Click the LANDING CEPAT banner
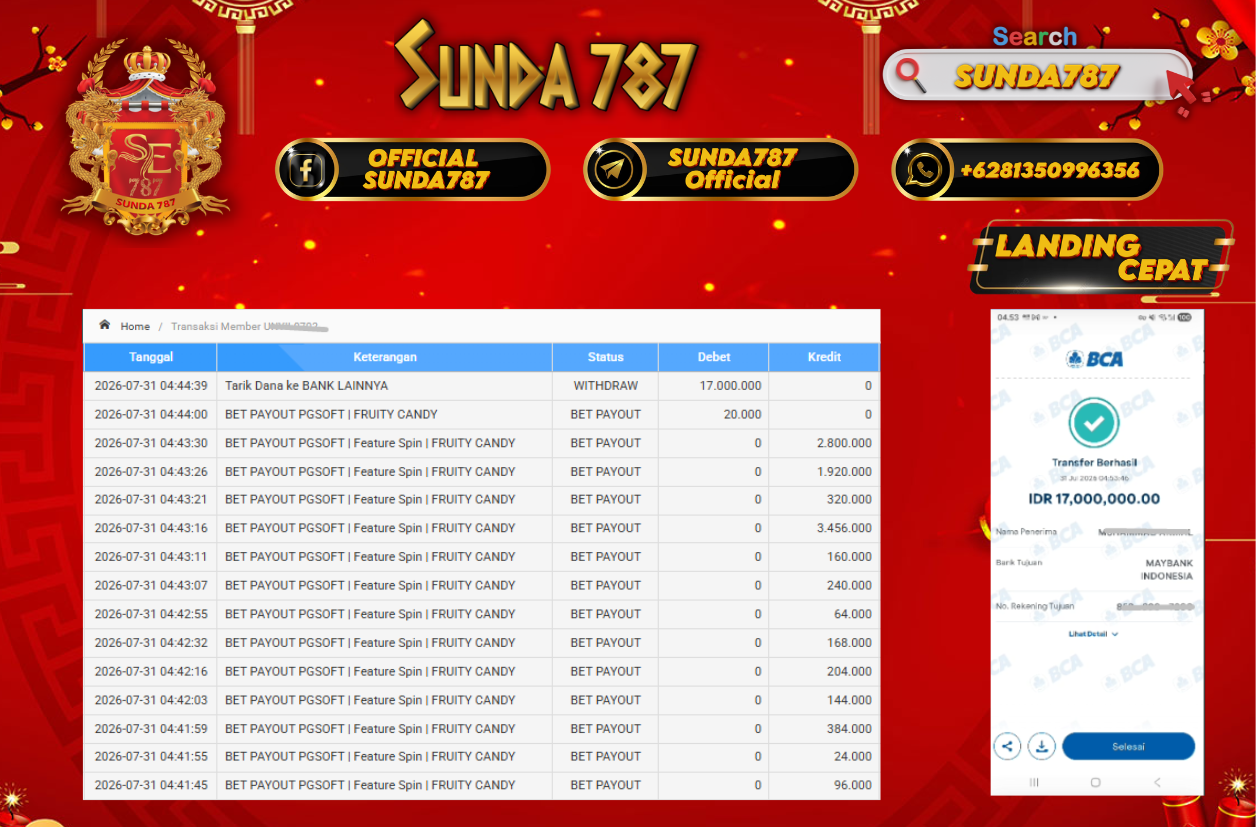Image resolution: width=1256 pixels, height=827 pixels. pos(1099,258)
